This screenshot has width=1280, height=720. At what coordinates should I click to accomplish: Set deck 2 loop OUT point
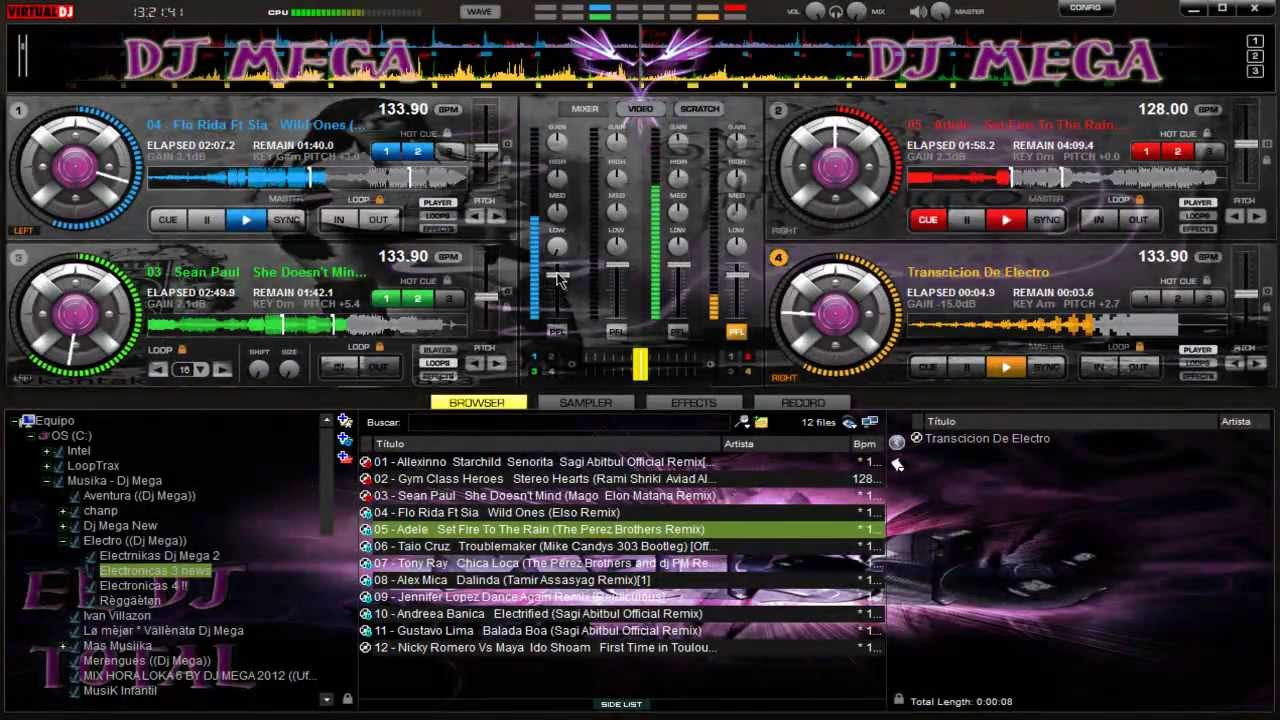tap(1138, 220)
